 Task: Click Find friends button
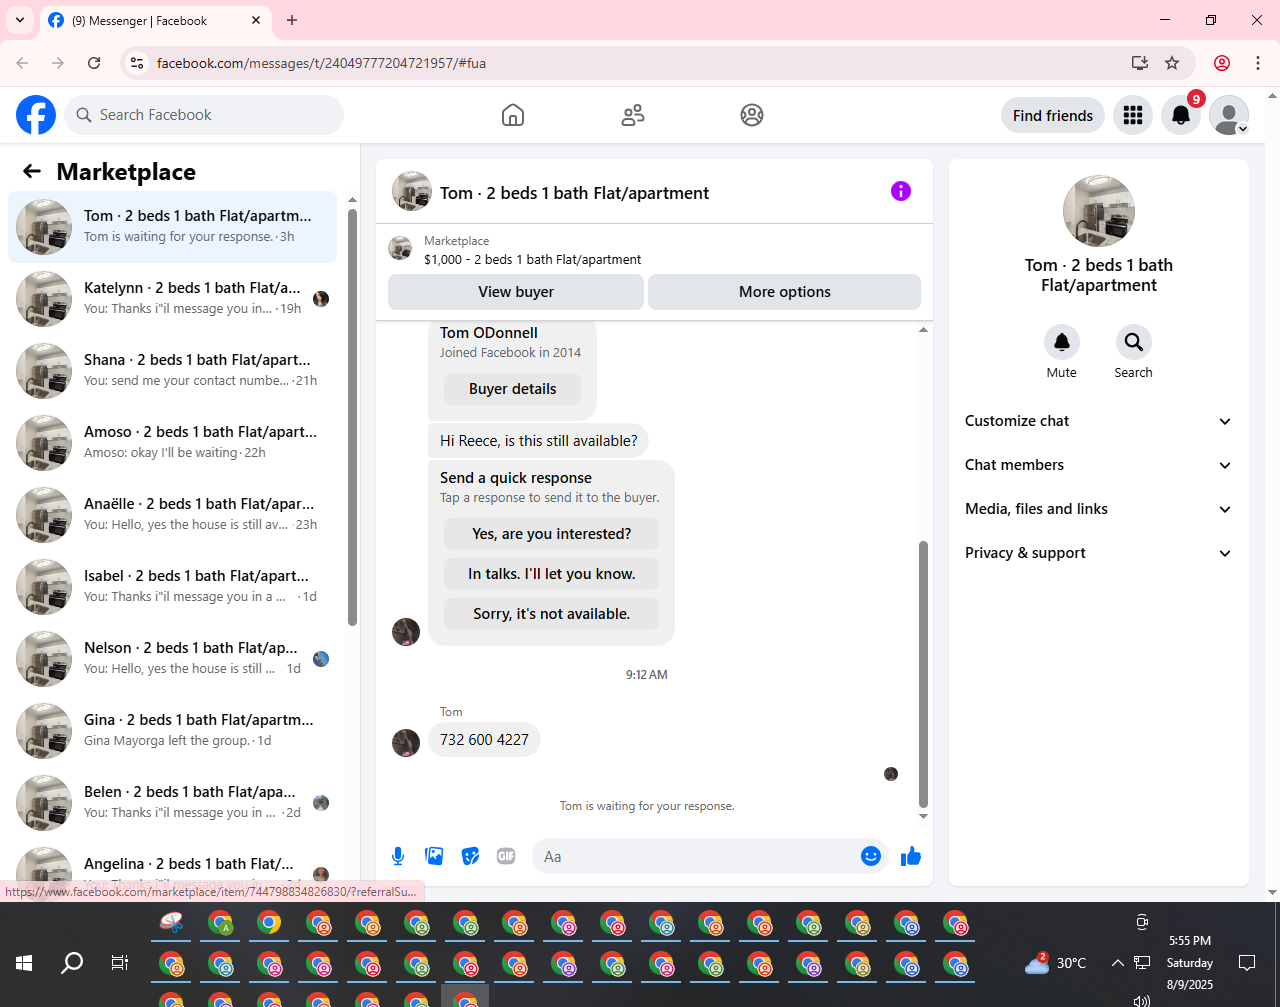pos(1053,115)
